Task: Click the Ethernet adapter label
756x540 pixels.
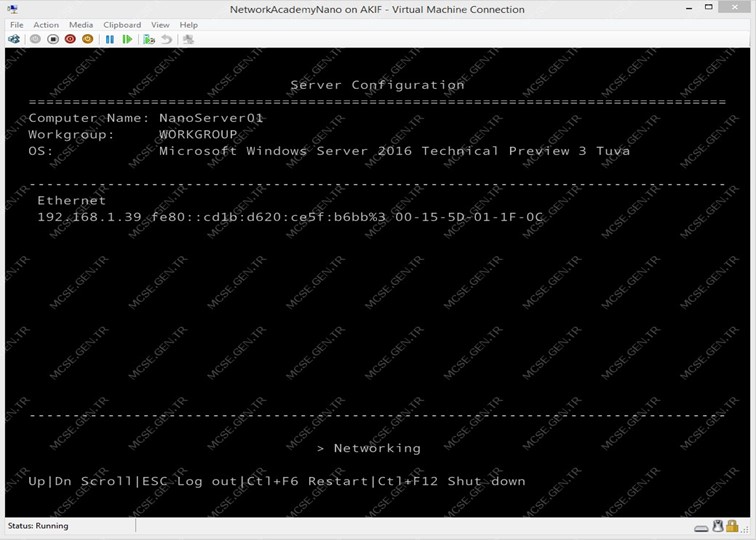Action: click(x=71, y=200)
